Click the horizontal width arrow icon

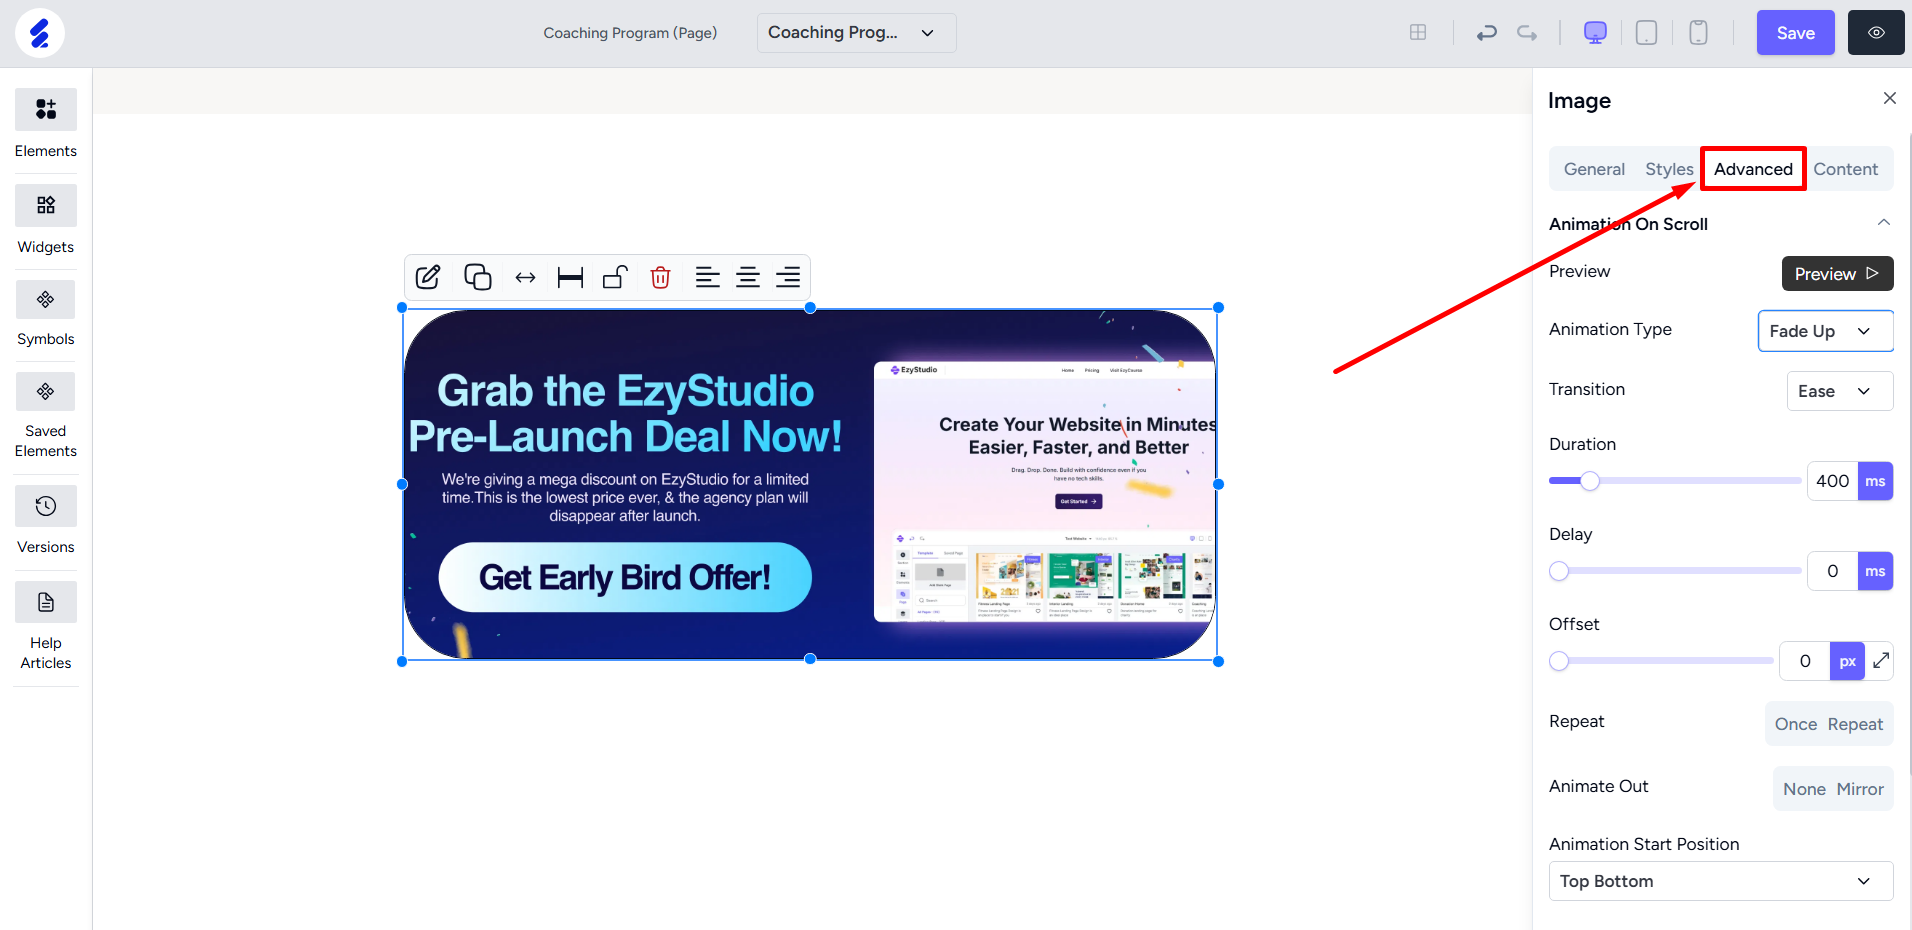[x=525, y=277]
